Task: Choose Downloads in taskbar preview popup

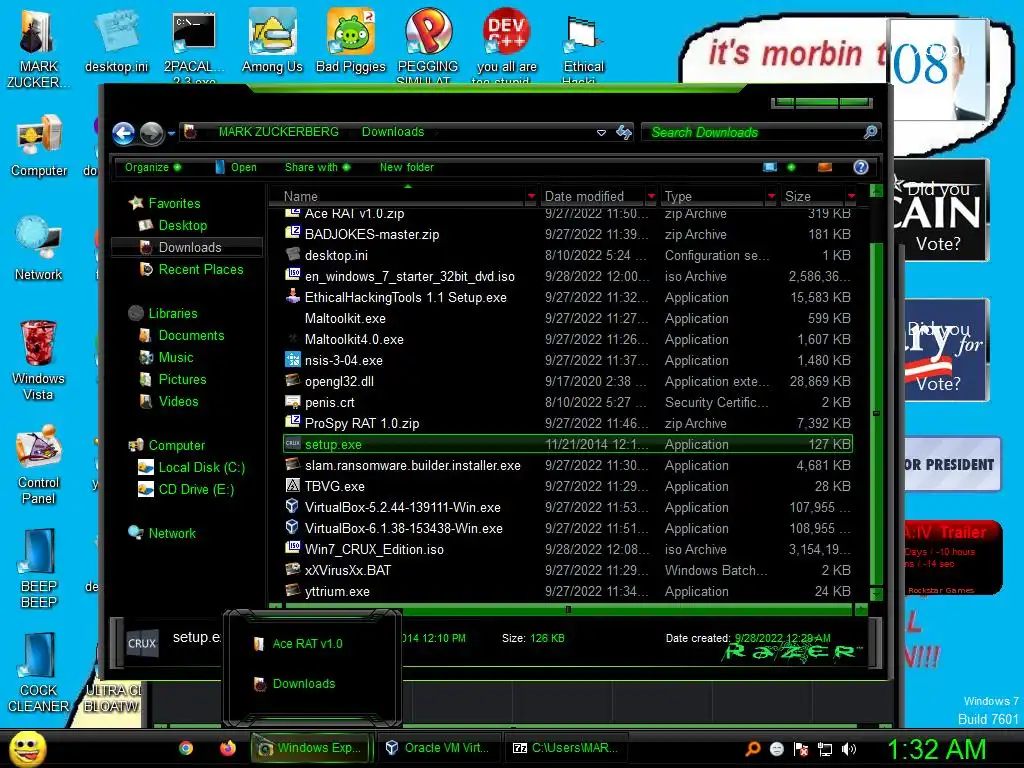Action: pyautogui.click(x=304, y=684)
